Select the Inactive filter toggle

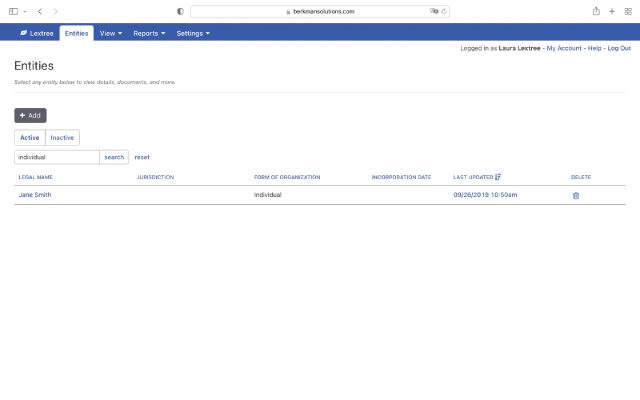coord(62,138)
